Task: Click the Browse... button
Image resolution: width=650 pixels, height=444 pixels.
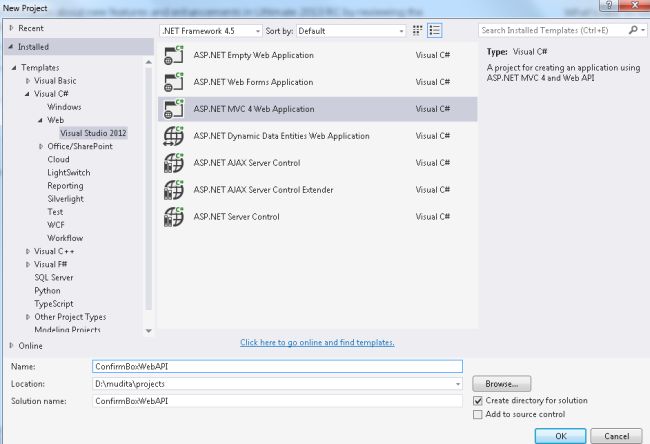Action: point(502,384)
